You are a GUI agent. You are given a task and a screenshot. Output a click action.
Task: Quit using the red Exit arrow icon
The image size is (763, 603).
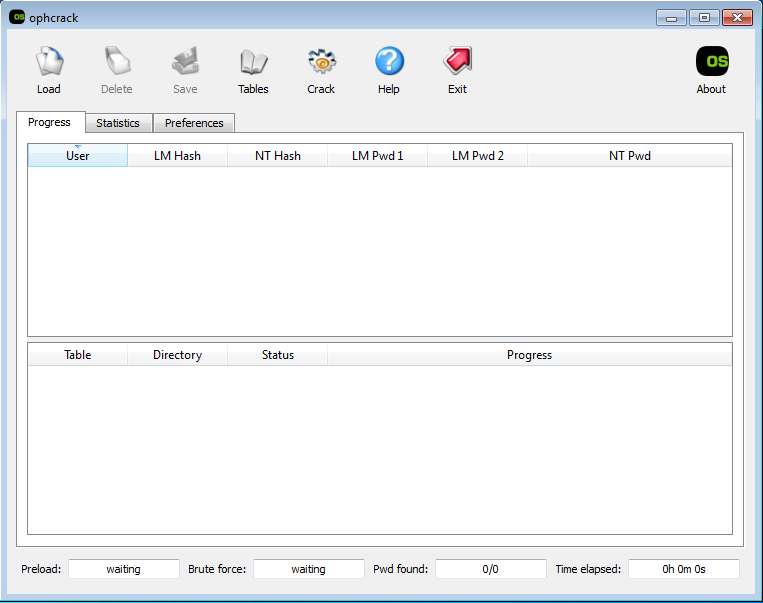(457, 61)
